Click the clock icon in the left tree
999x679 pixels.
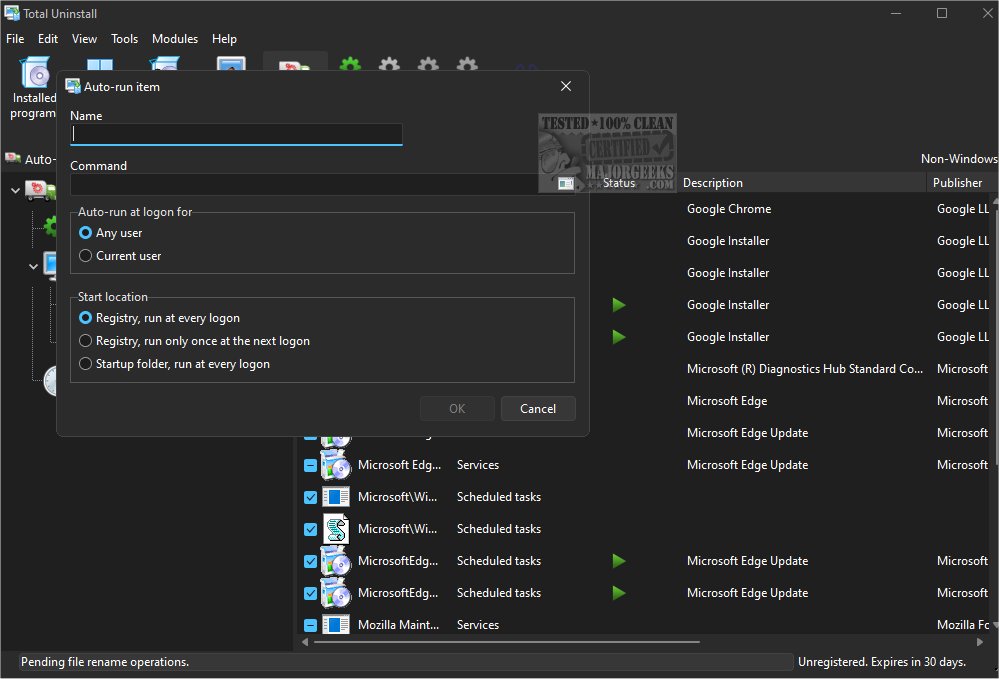point(52,380)
